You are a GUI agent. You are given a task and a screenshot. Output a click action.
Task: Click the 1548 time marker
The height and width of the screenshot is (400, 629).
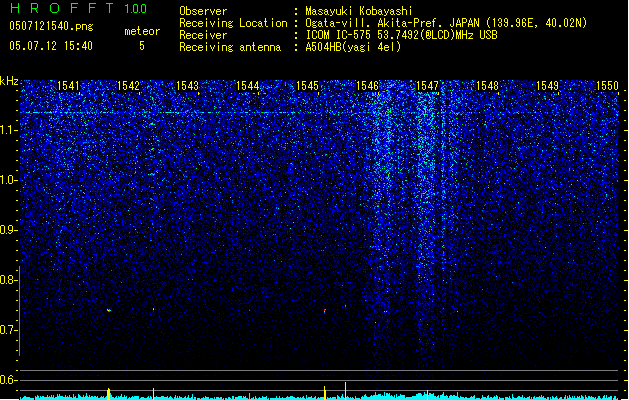point(487,86)
